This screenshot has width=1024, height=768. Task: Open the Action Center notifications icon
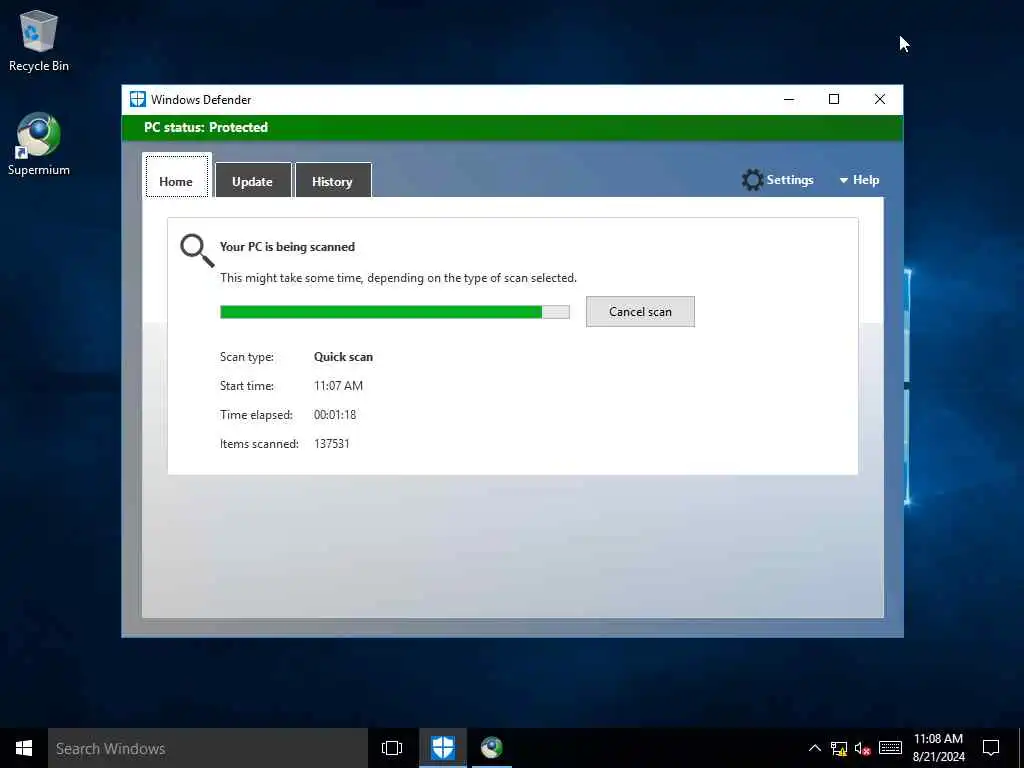tap(991, 748)
